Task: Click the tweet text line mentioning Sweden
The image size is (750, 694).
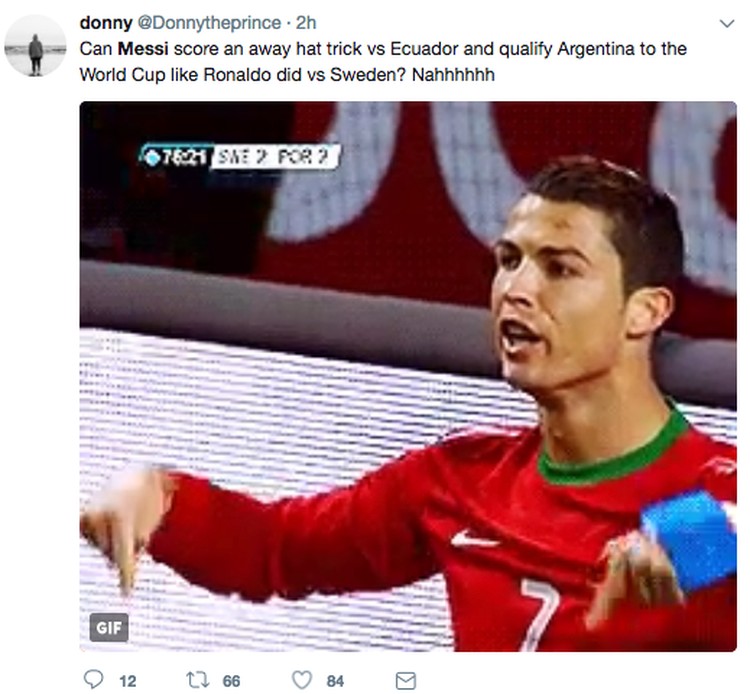Action: pyautogui.click(x=287, y=75)
